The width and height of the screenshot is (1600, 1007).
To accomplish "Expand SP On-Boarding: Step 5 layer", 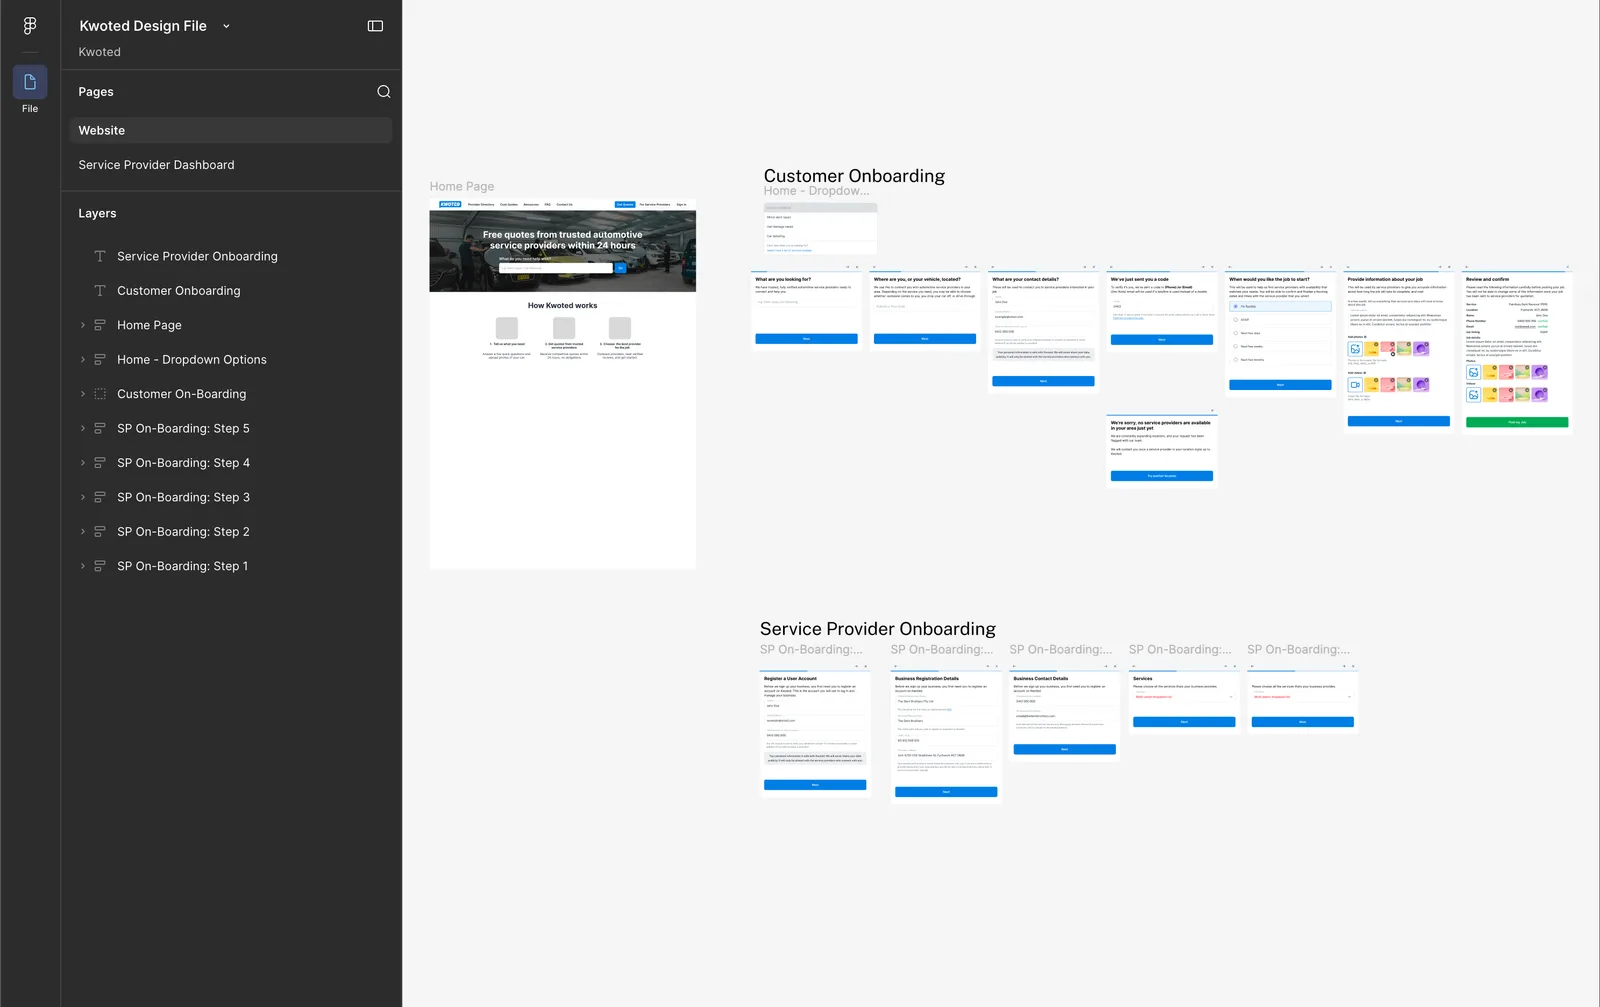I will pos(83,428).
